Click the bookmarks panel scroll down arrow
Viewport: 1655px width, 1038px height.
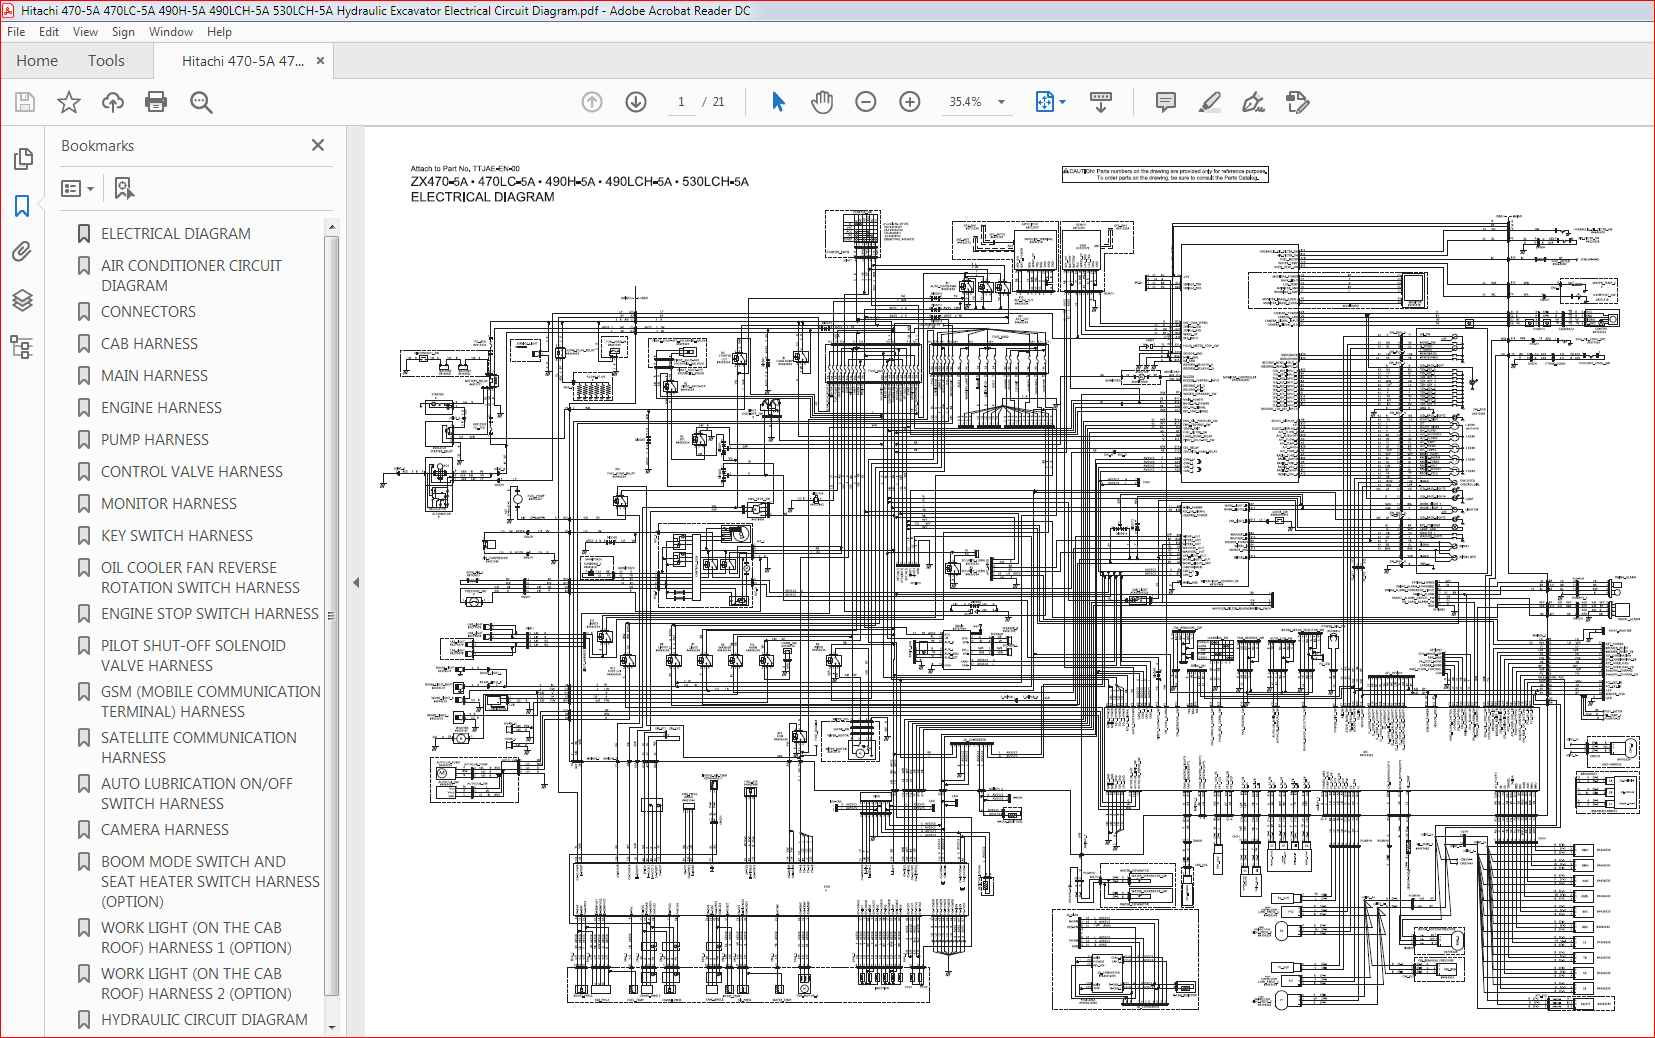point(332,1027)
